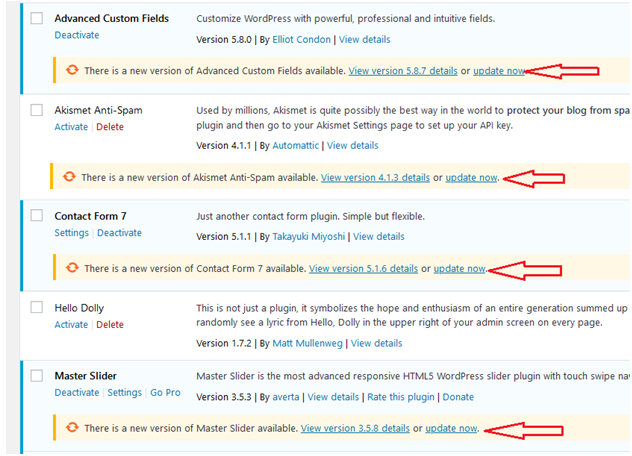Viewport: 632px width, 456px height.
Task: Open Automattic author link
Action: (295, 146)
